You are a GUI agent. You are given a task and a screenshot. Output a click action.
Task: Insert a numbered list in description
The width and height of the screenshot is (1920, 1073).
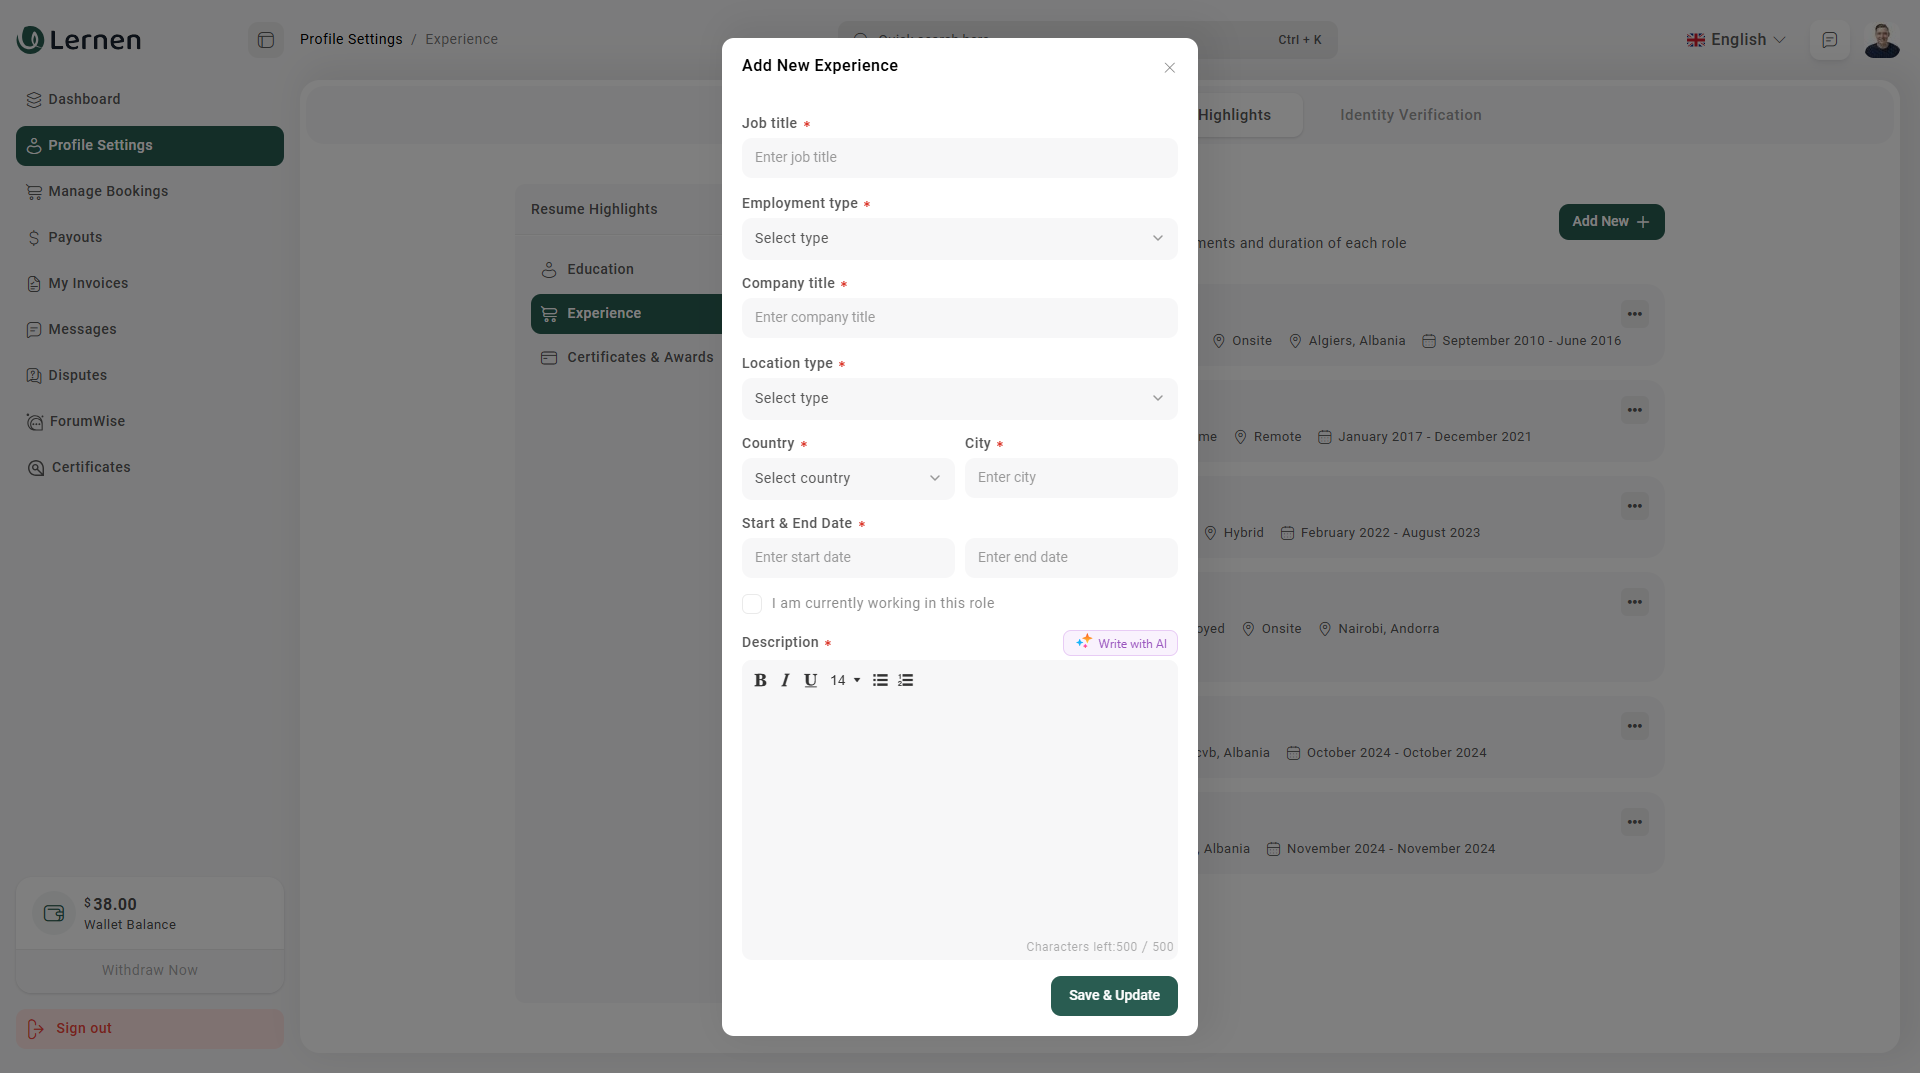tap(906, 680)
